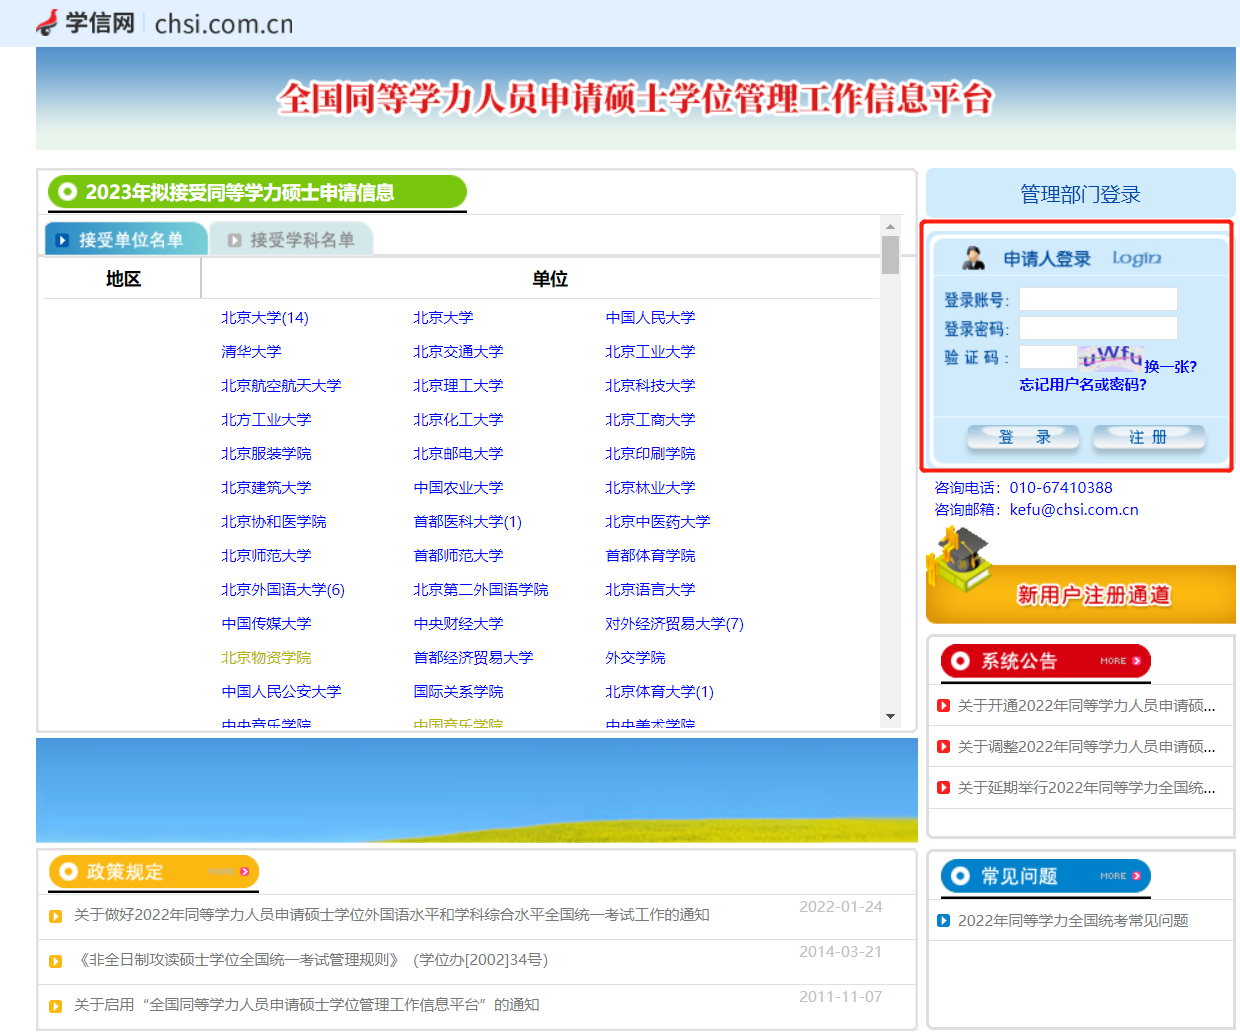
Task: Open the 北京师范大学 link
Action: (x=266, y=556)
